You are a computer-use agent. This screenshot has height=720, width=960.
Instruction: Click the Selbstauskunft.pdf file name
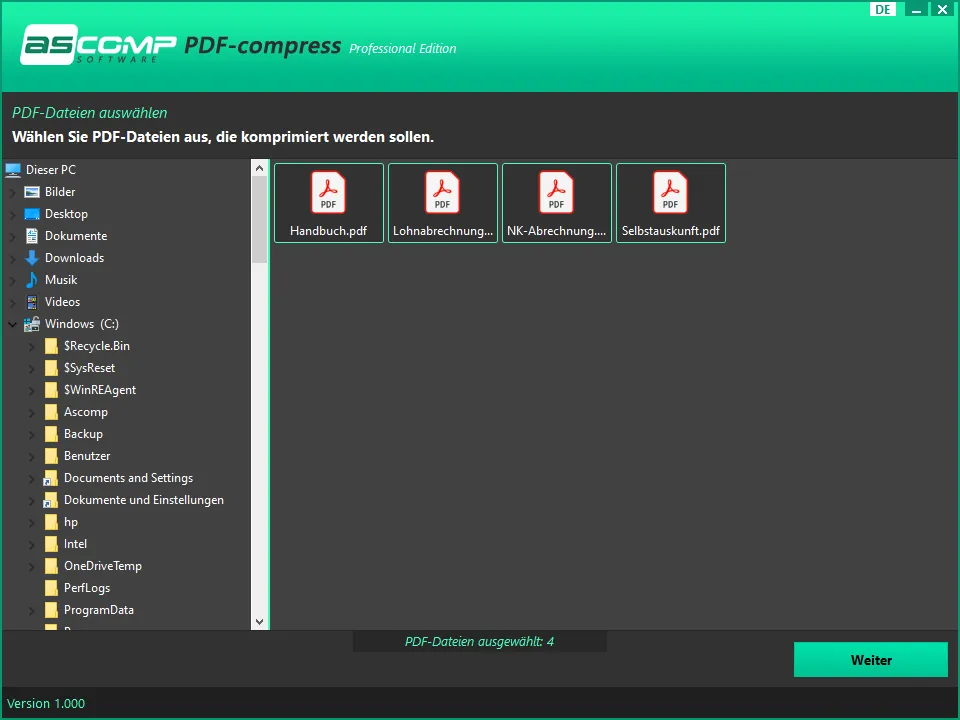click(670, 231)
